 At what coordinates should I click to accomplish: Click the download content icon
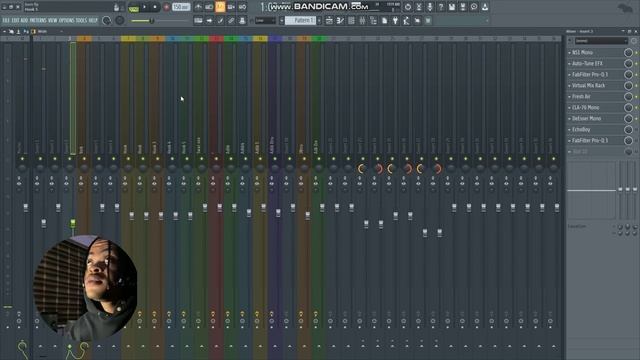[485, 7]
